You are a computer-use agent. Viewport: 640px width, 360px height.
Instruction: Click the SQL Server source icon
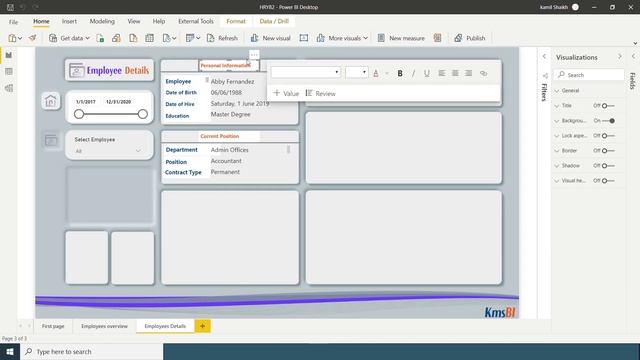click(133, 38)
